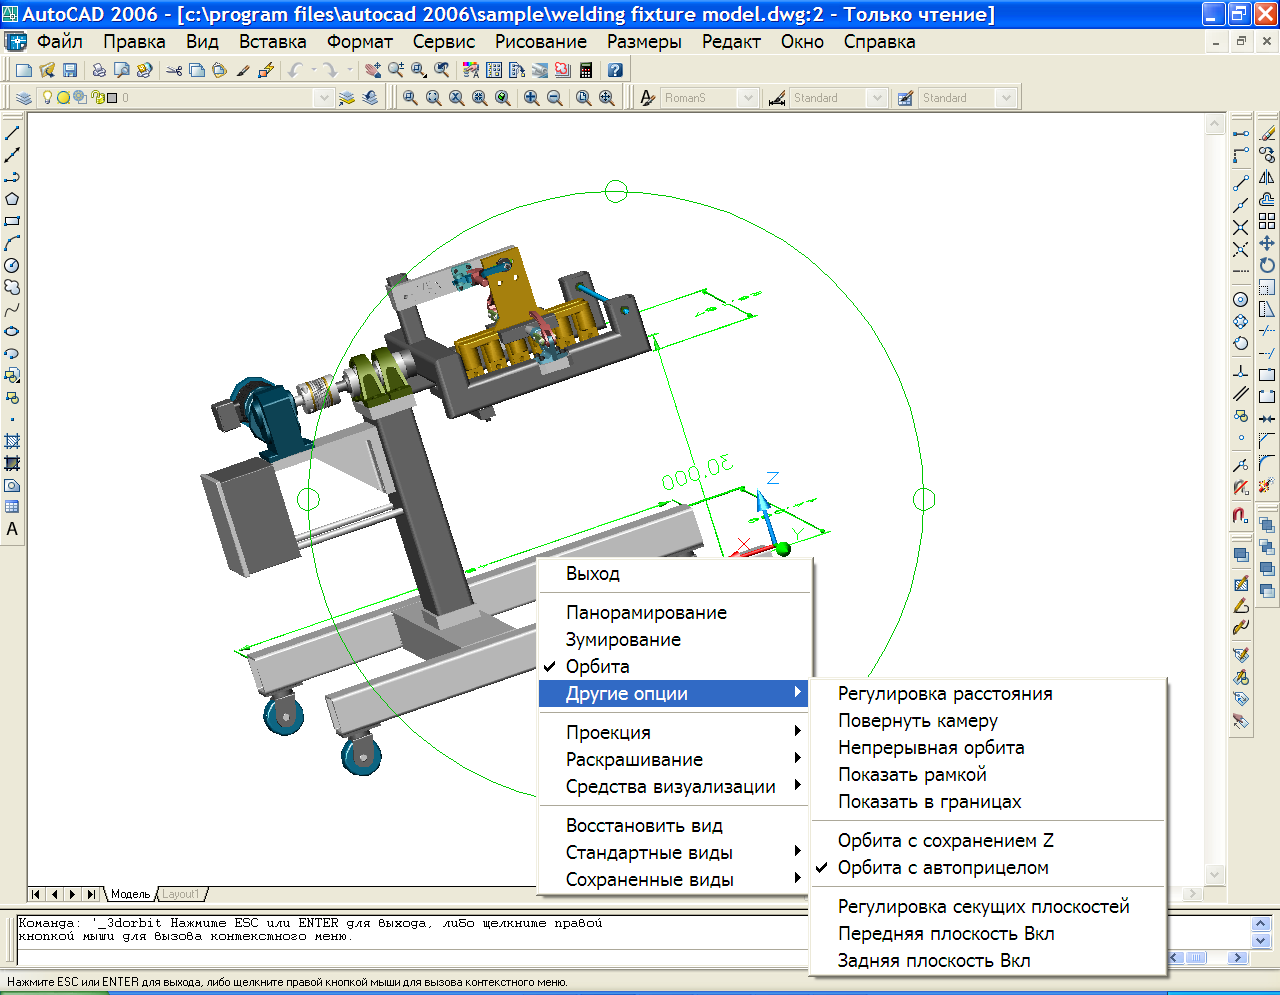The width and height of the screenshot is (1280, 995).
Task: Click command window scroll up arrow
Action: pyautogui.click(x=1261, y=924)
